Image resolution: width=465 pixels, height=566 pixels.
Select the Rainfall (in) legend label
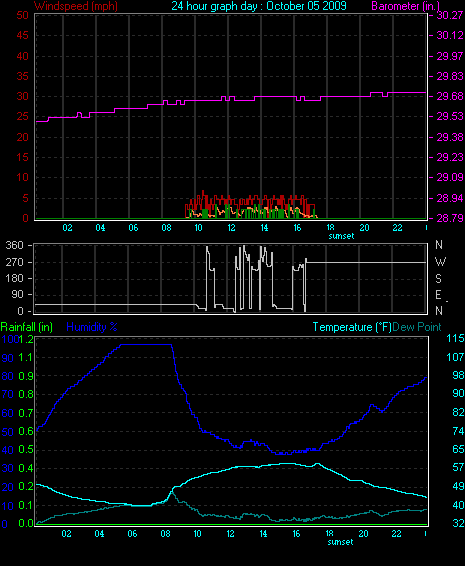27,327
